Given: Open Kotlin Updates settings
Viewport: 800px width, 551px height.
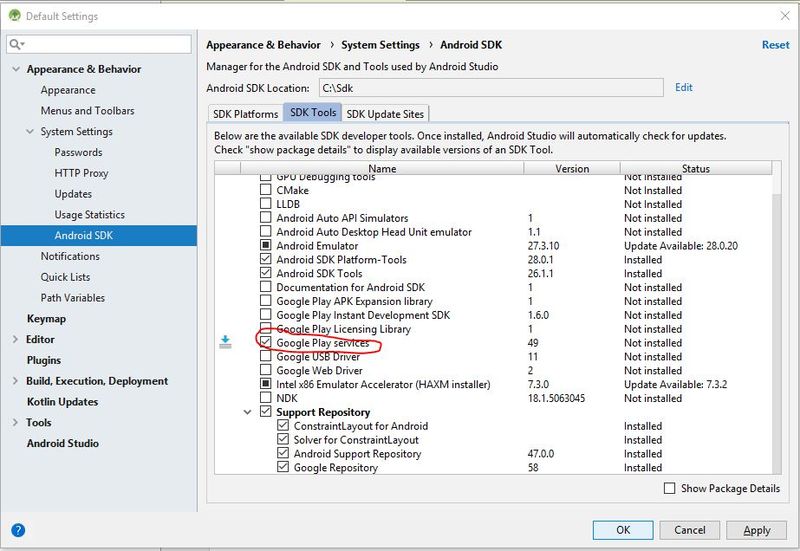Looking at the screenshot, I should [62, 402].
